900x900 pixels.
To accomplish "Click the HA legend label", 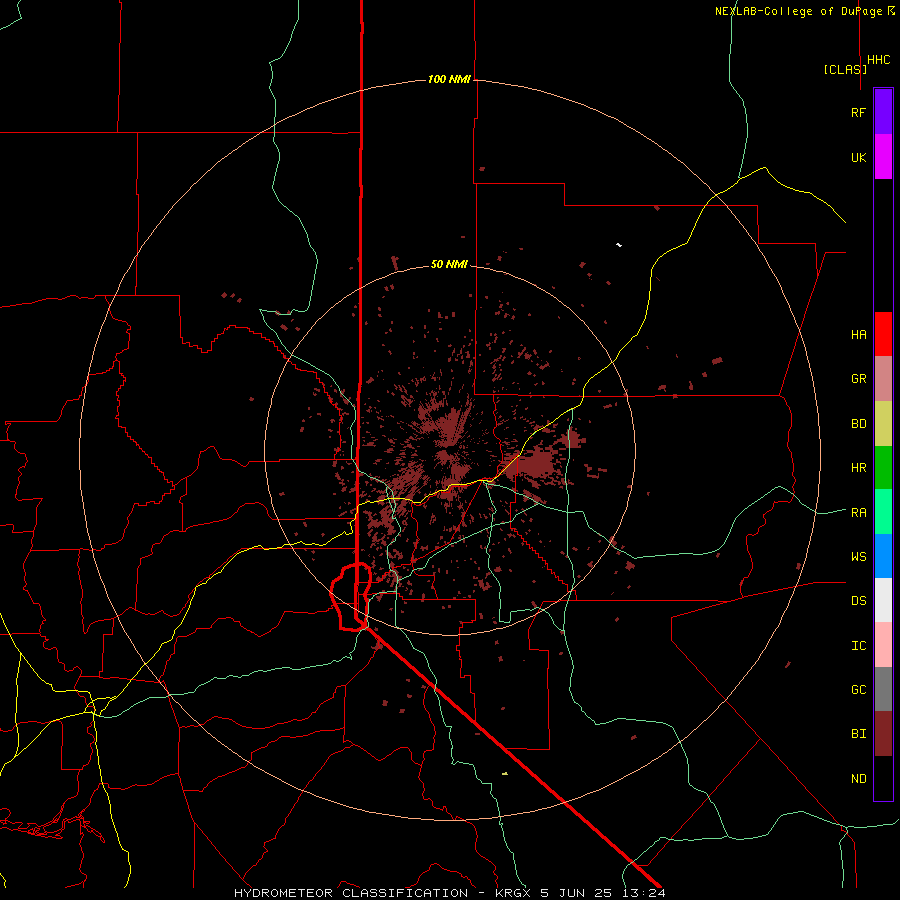I will [858, 335].
